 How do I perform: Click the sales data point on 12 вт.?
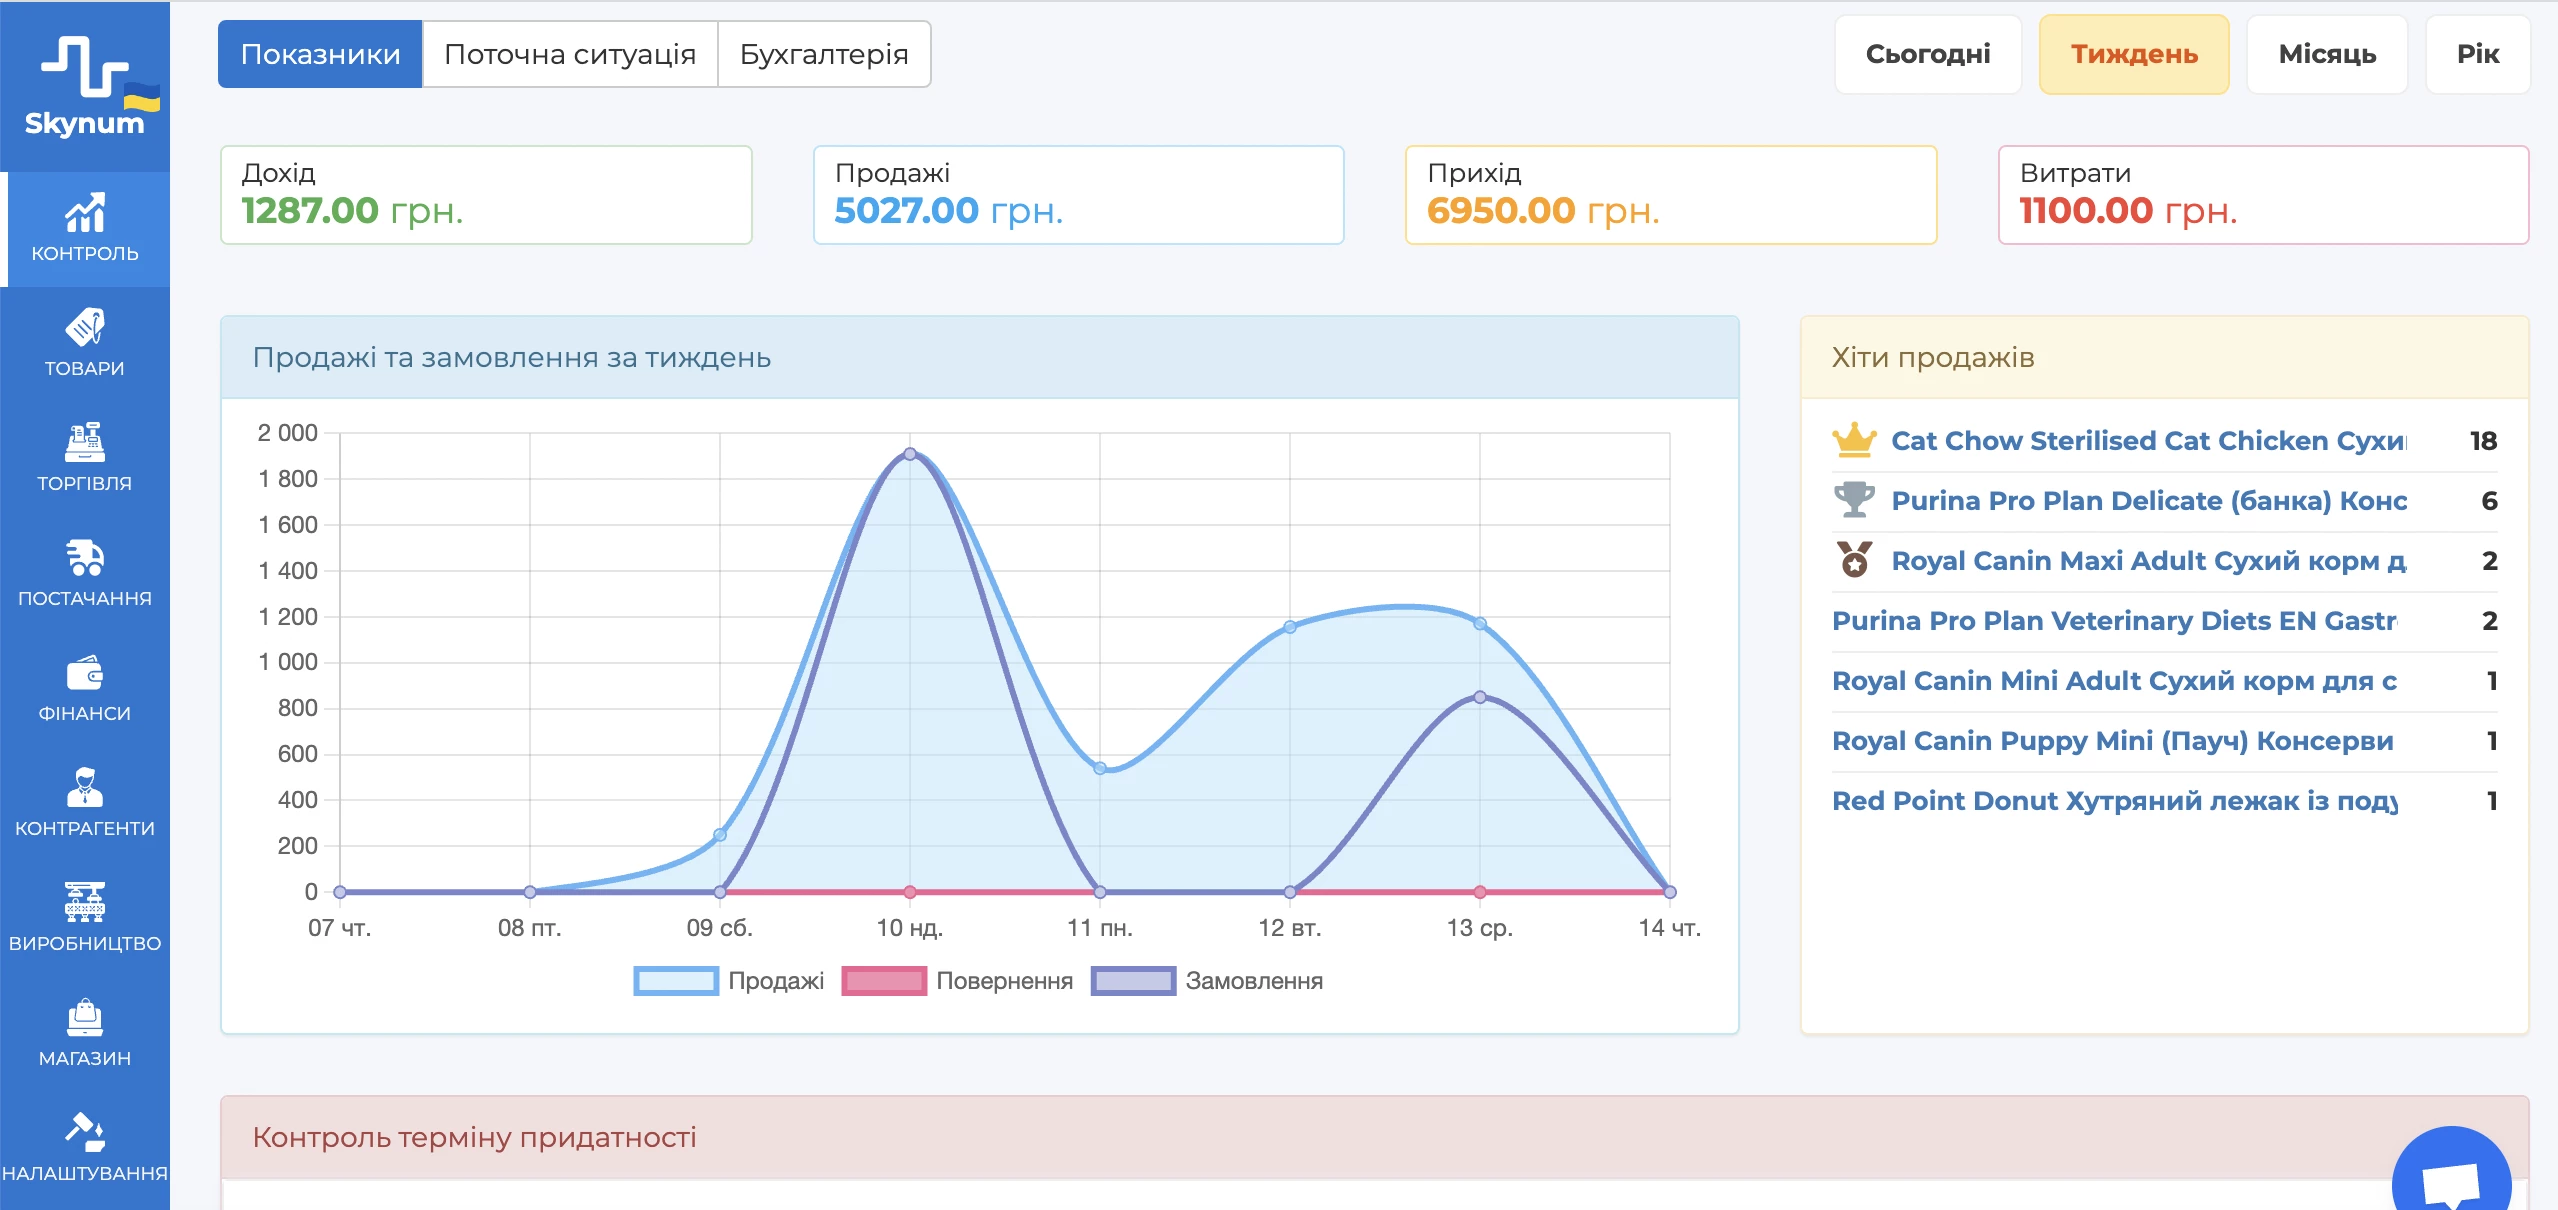click(x=1290, y=627)
